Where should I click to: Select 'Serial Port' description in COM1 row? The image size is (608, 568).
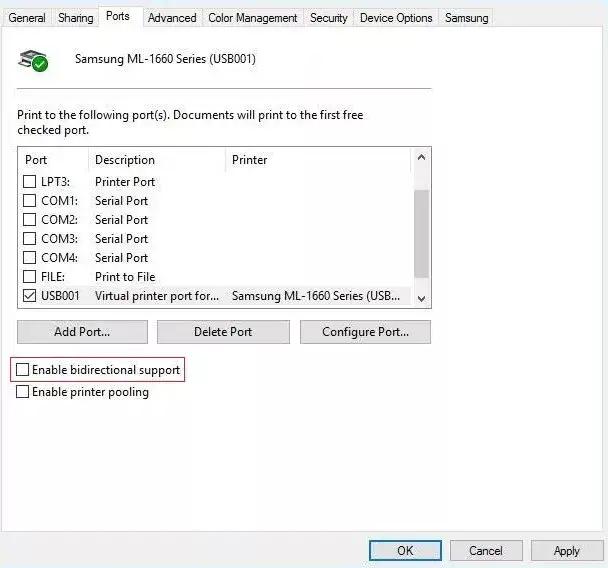tap(121, 200)
